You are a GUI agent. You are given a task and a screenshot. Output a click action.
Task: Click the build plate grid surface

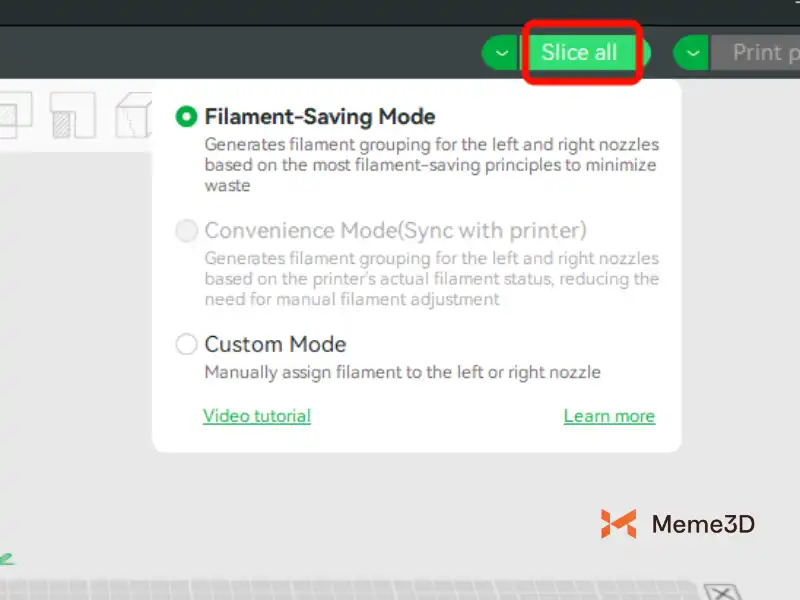click(x=350, y=590)
